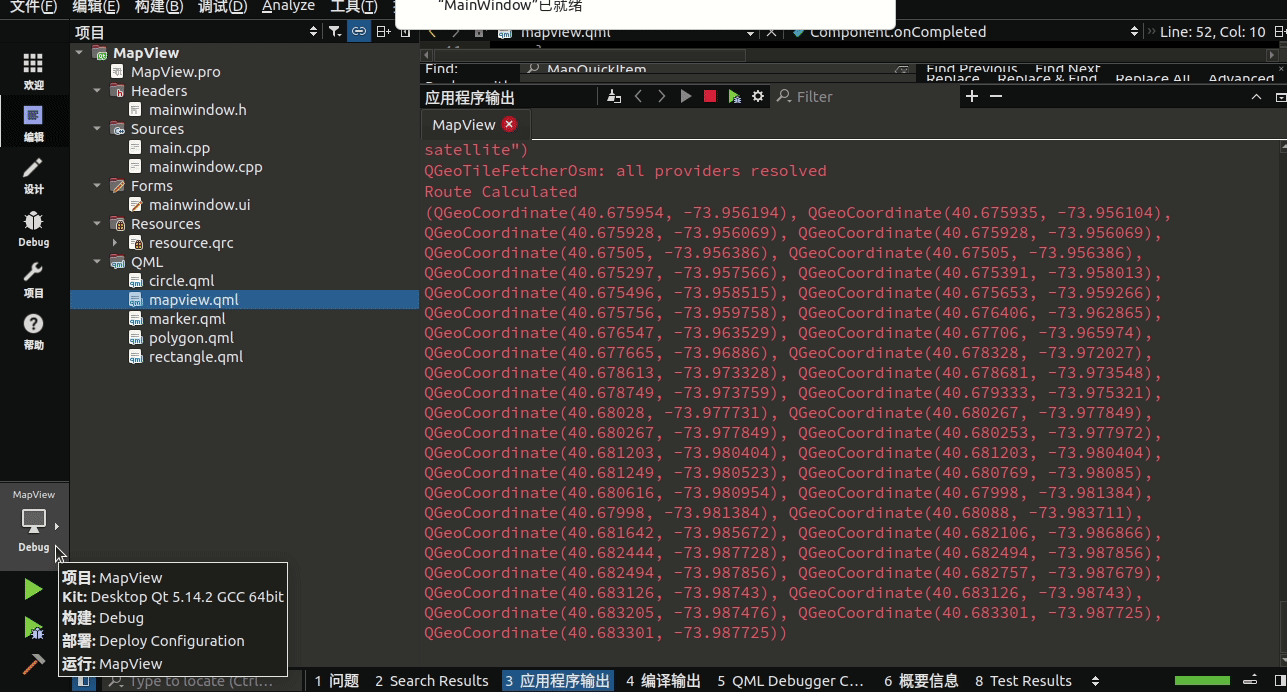
Task: Click the output Filter input field
Action: click(x=866, y=96)
